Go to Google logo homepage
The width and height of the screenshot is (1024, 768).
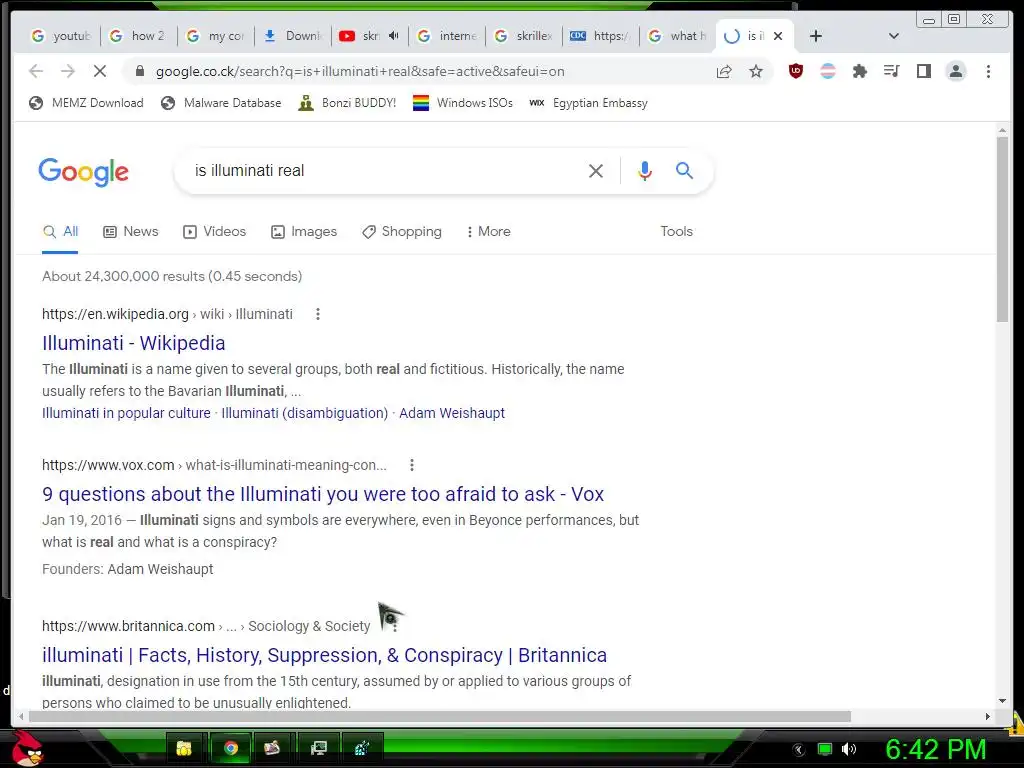[84, 172]
